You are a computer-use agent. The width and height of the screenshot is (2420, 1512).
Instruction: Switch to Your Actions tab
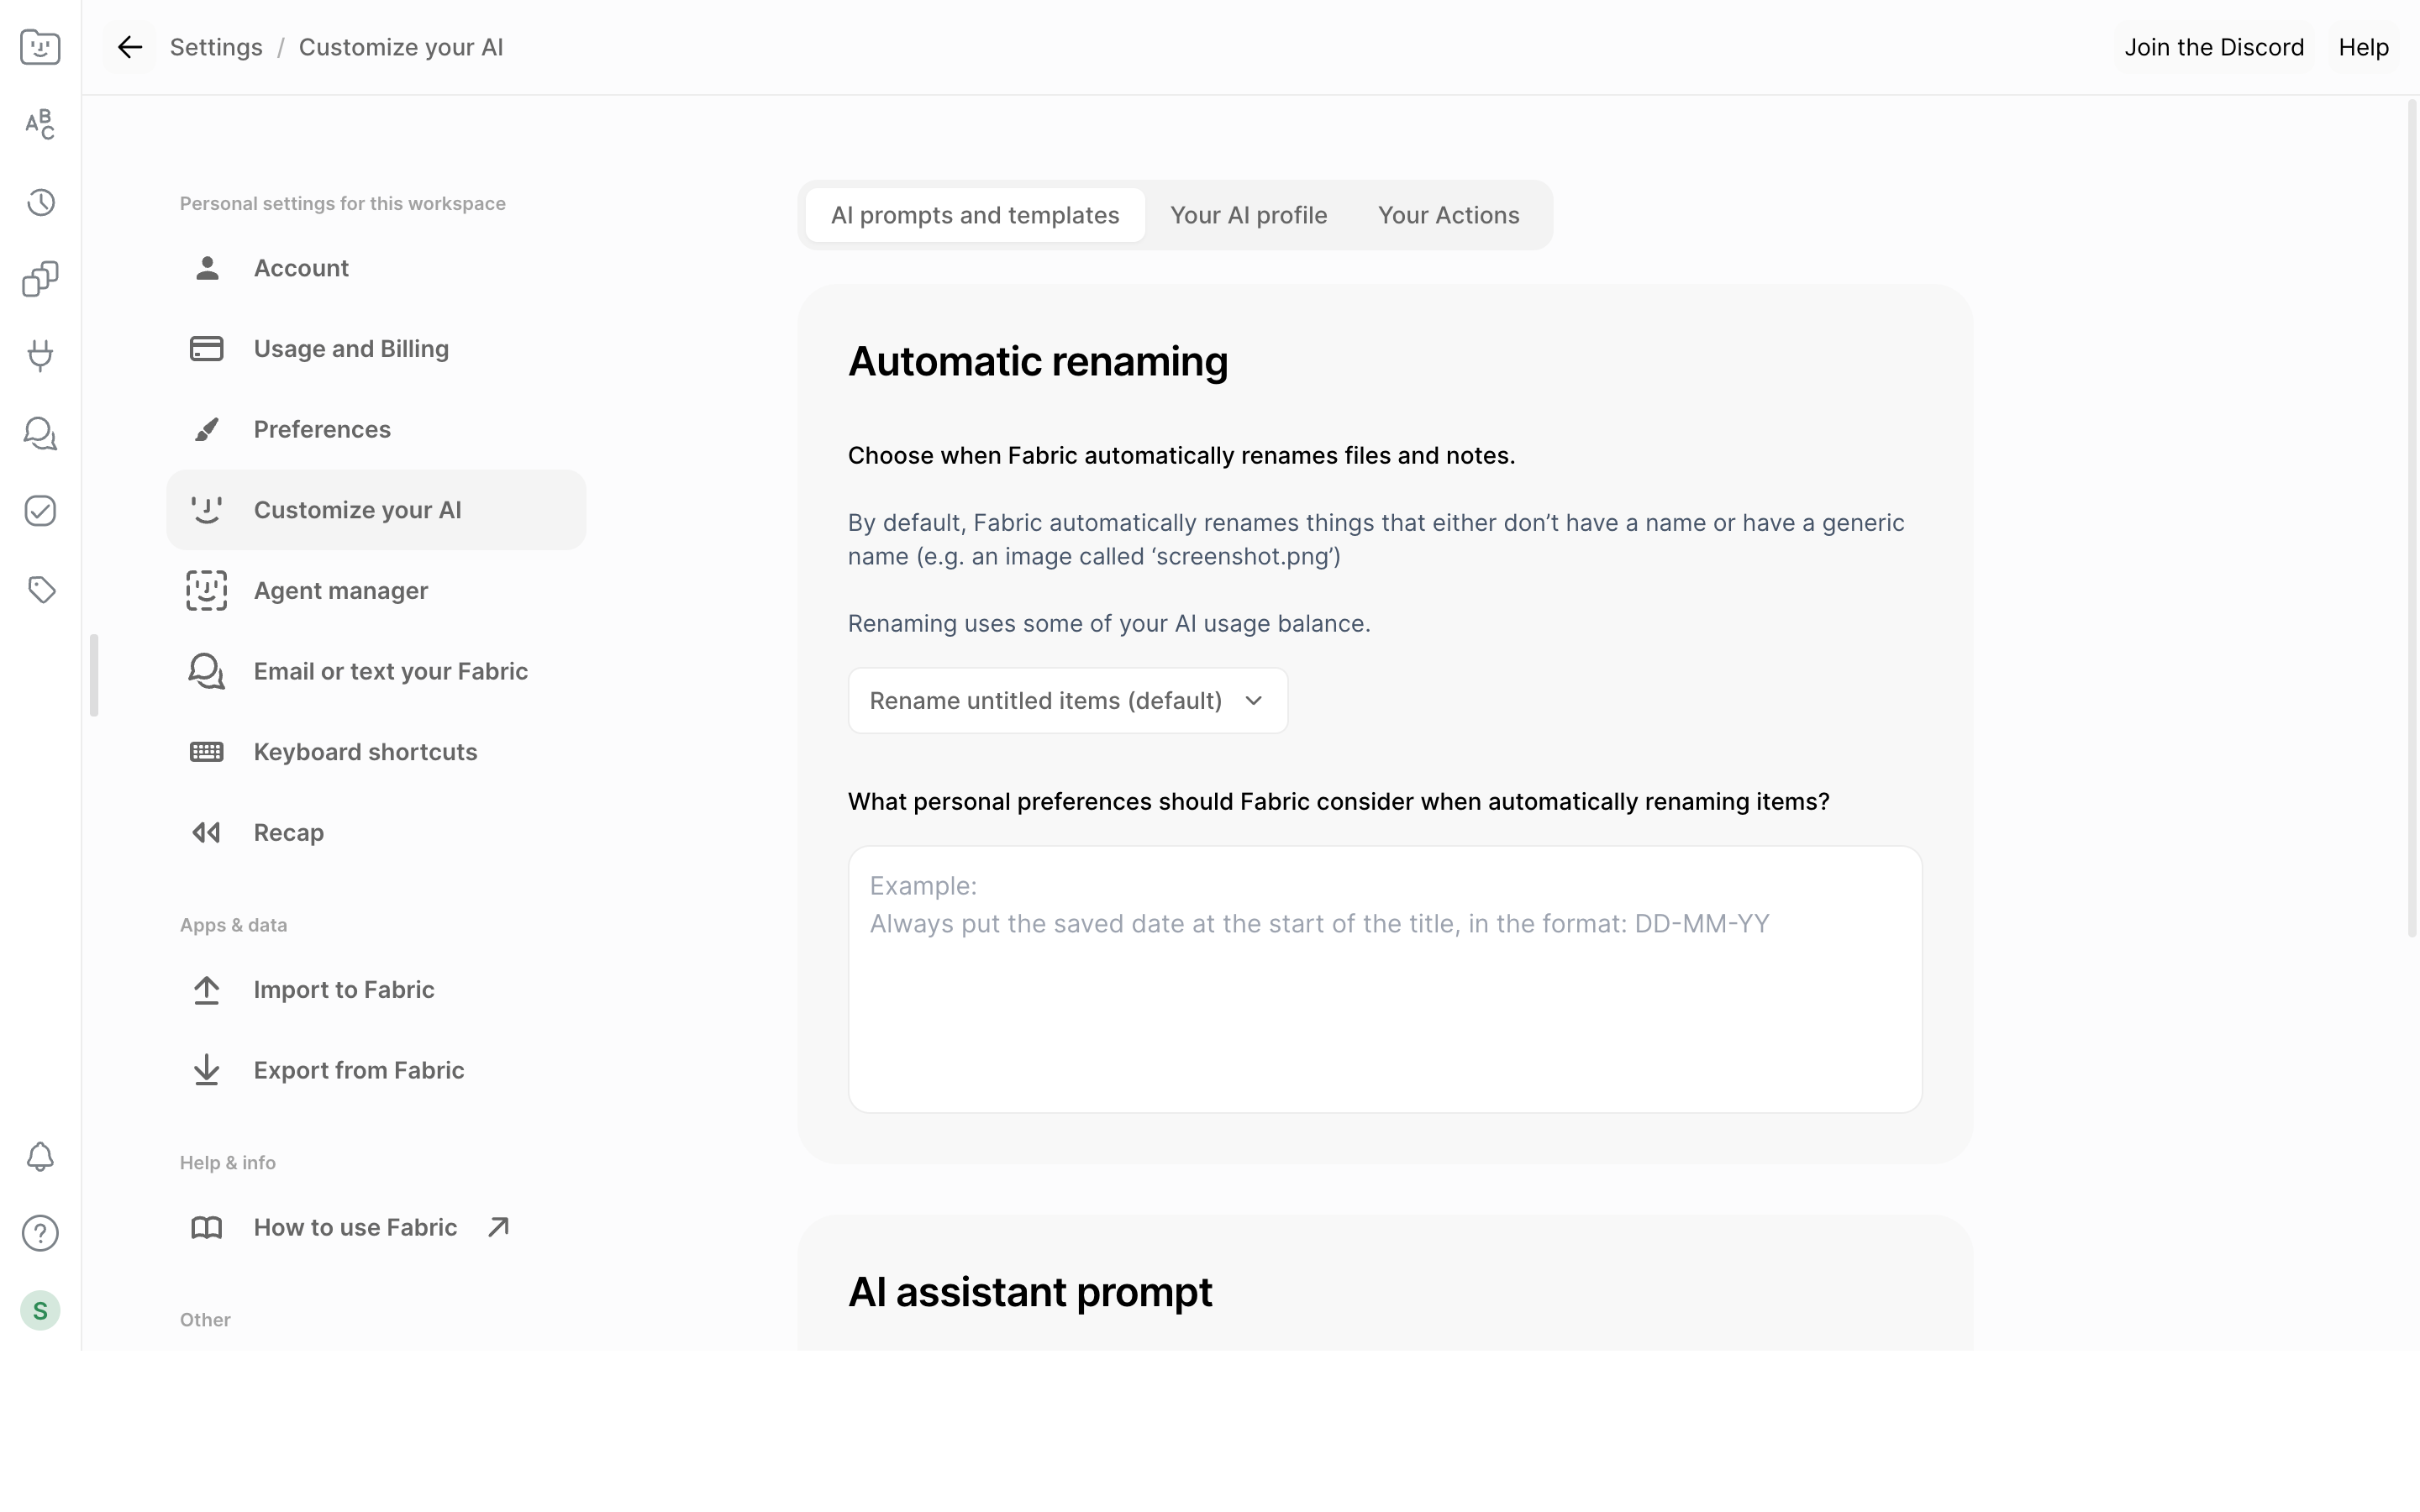pyautogui.click(x=1448, y=215)
